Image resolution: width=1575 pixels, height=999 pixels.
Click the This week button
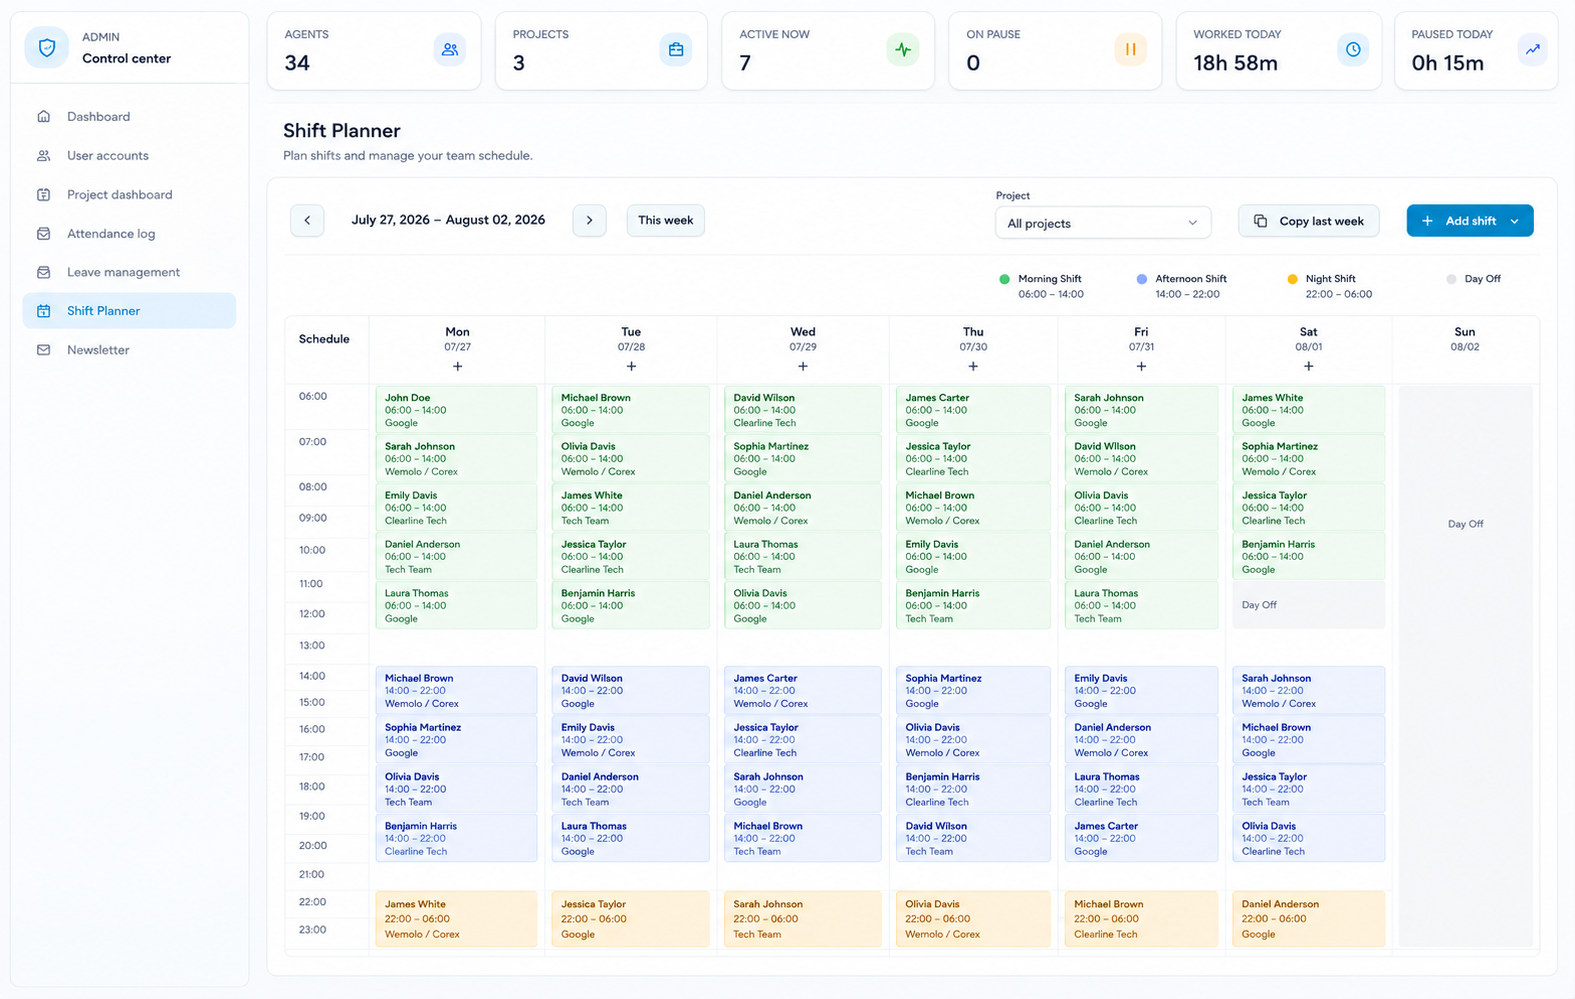click(666, 220)
